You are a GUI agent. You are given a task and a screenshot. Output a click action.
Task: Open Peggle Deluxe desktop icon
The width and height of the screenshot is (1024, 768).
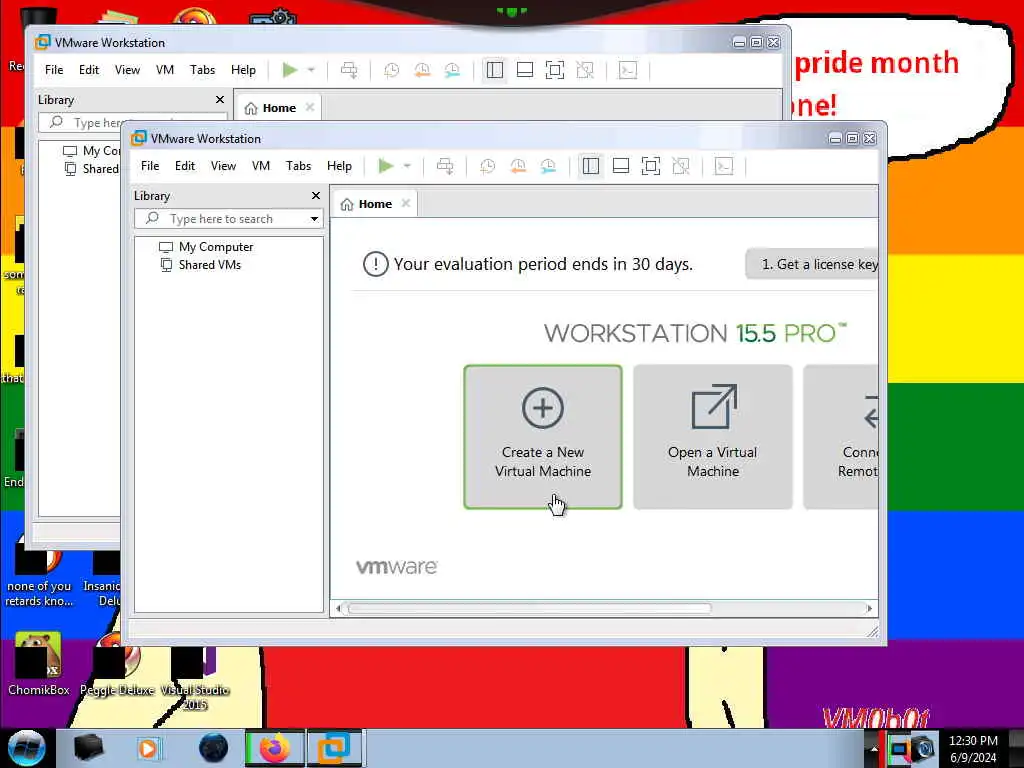click(117, 664)
